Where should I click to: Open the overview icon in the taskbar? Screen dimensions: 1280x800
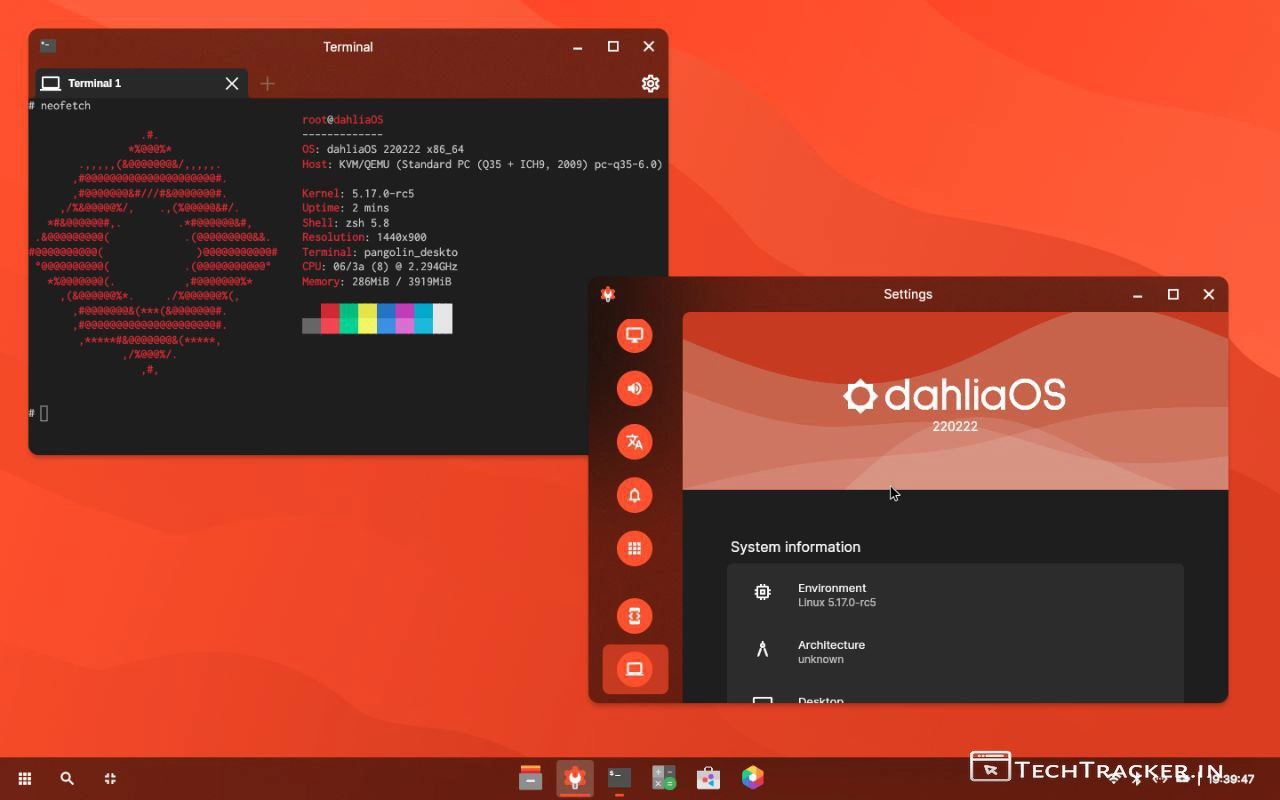110,778
